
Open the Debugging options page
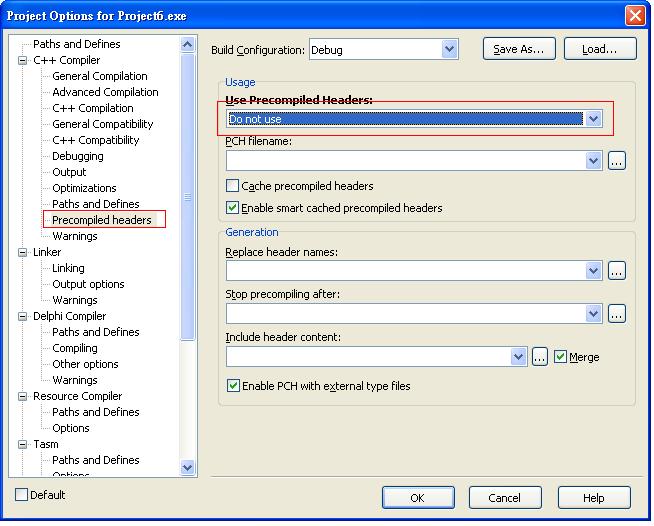78,156
